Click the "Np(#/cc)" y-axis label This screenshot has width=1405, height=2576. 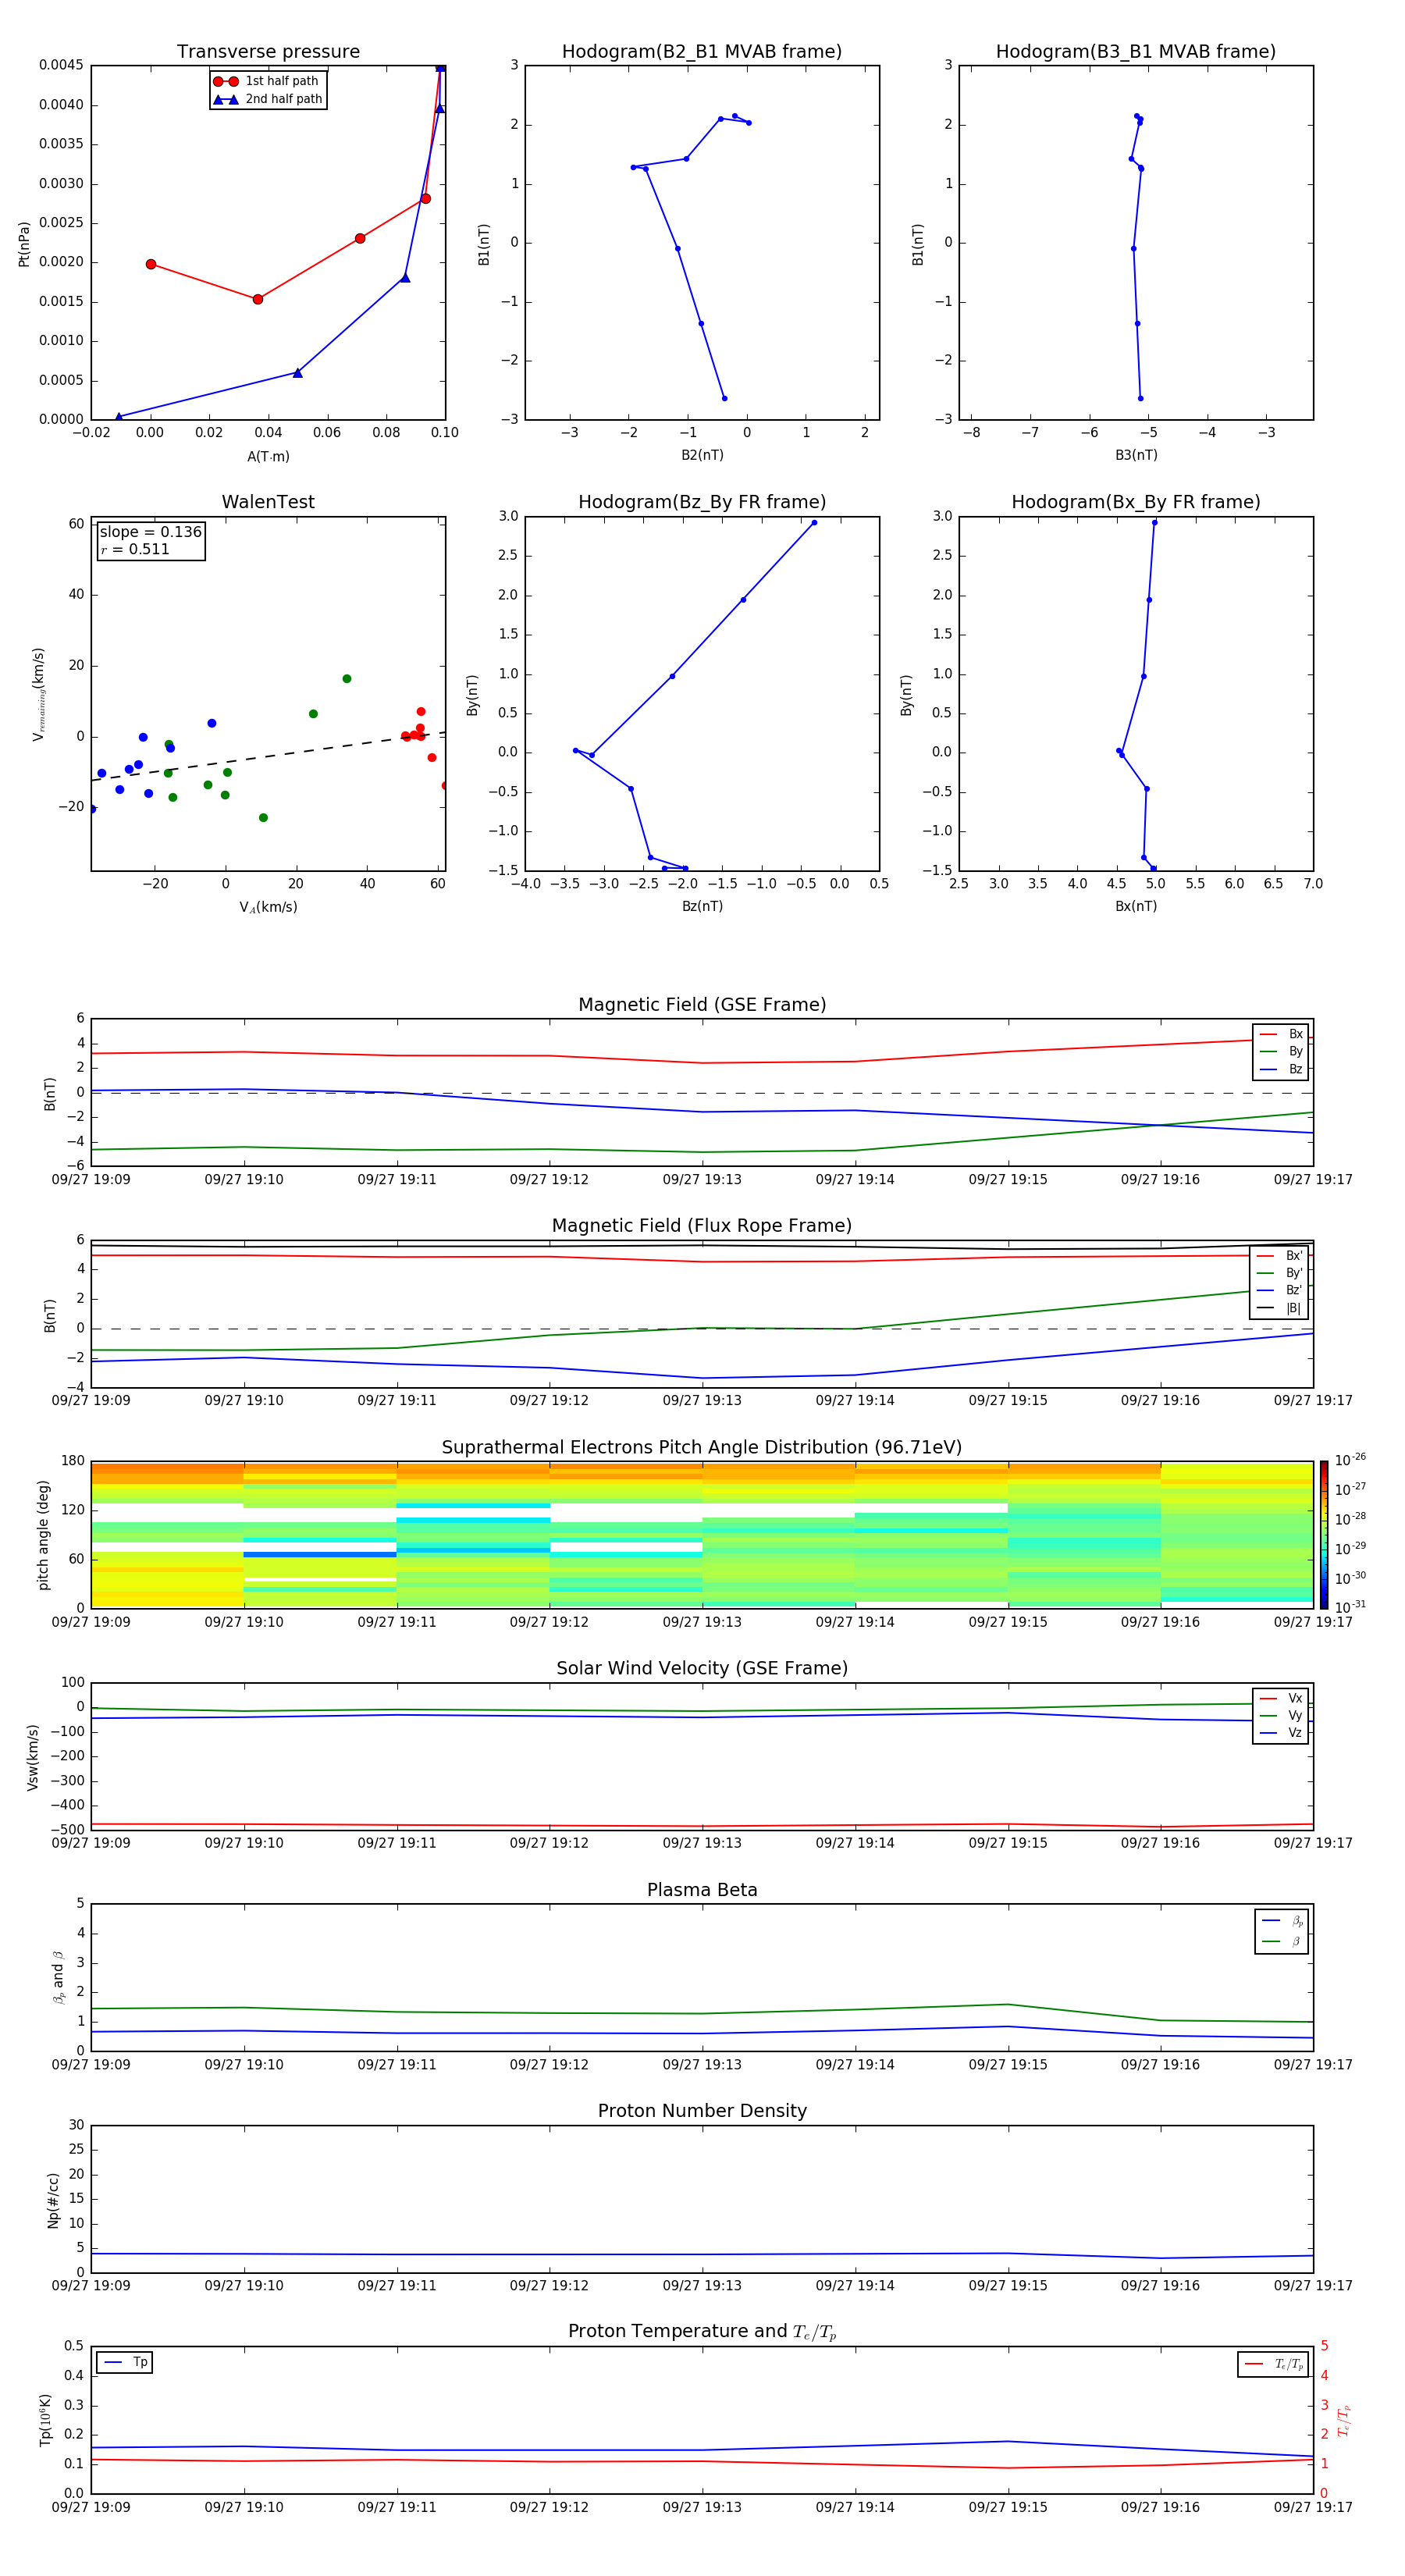(x=53, y=2200)
